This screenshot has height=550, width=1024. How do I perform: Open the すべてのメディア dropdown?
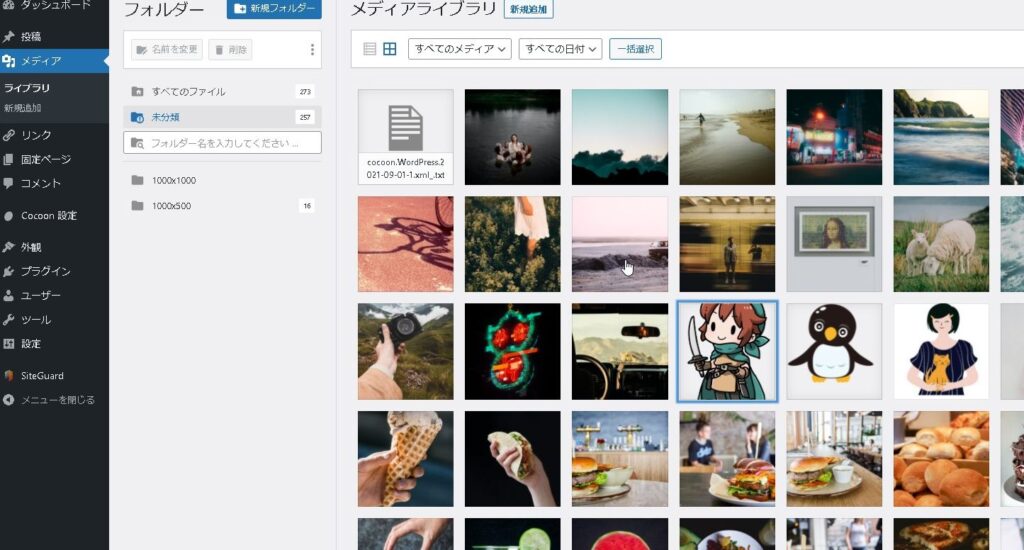(460, 49)
